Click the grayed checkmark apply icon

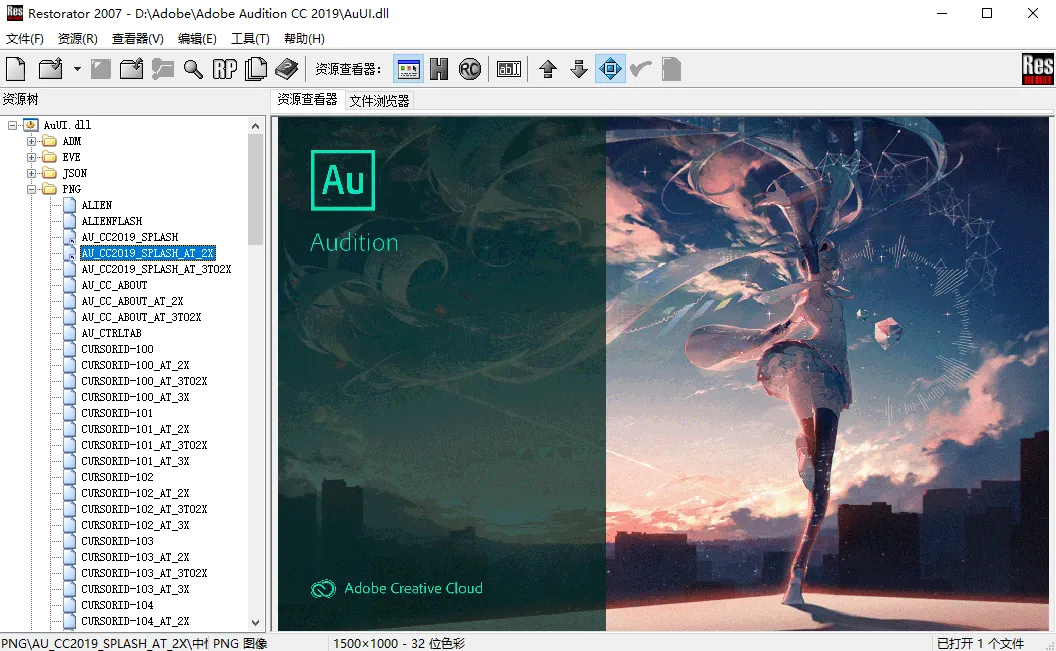click(641, 69)
